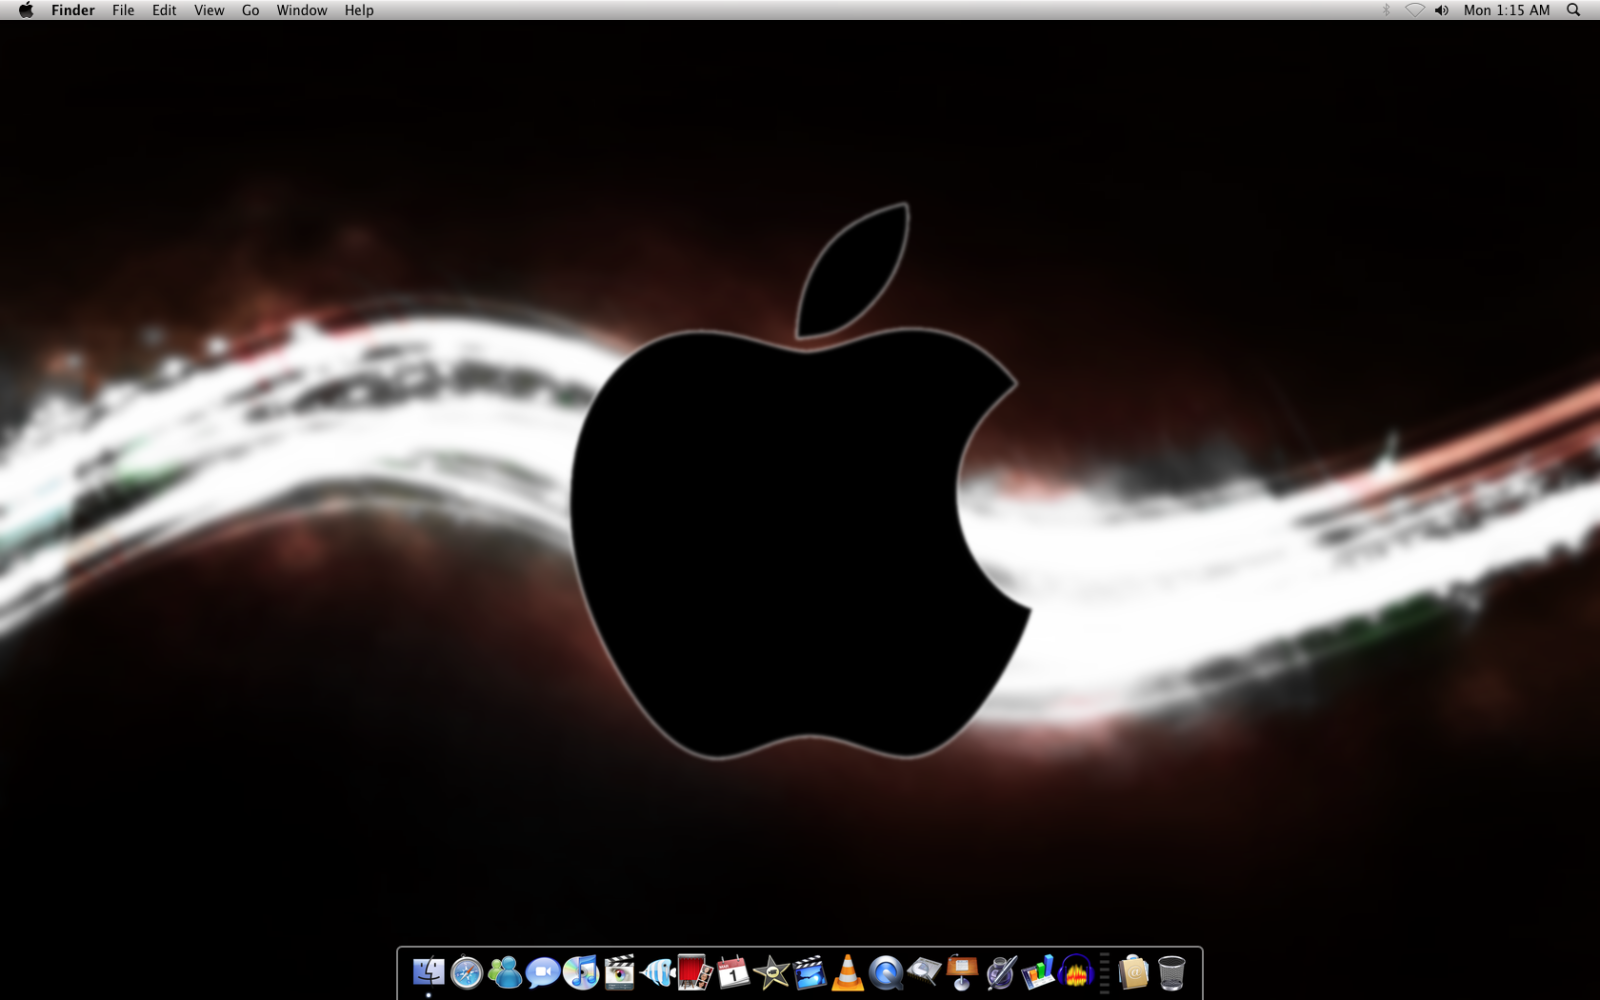Open the Finder application menu
The image size is (1600, 1000).
[x=73, y=10]
